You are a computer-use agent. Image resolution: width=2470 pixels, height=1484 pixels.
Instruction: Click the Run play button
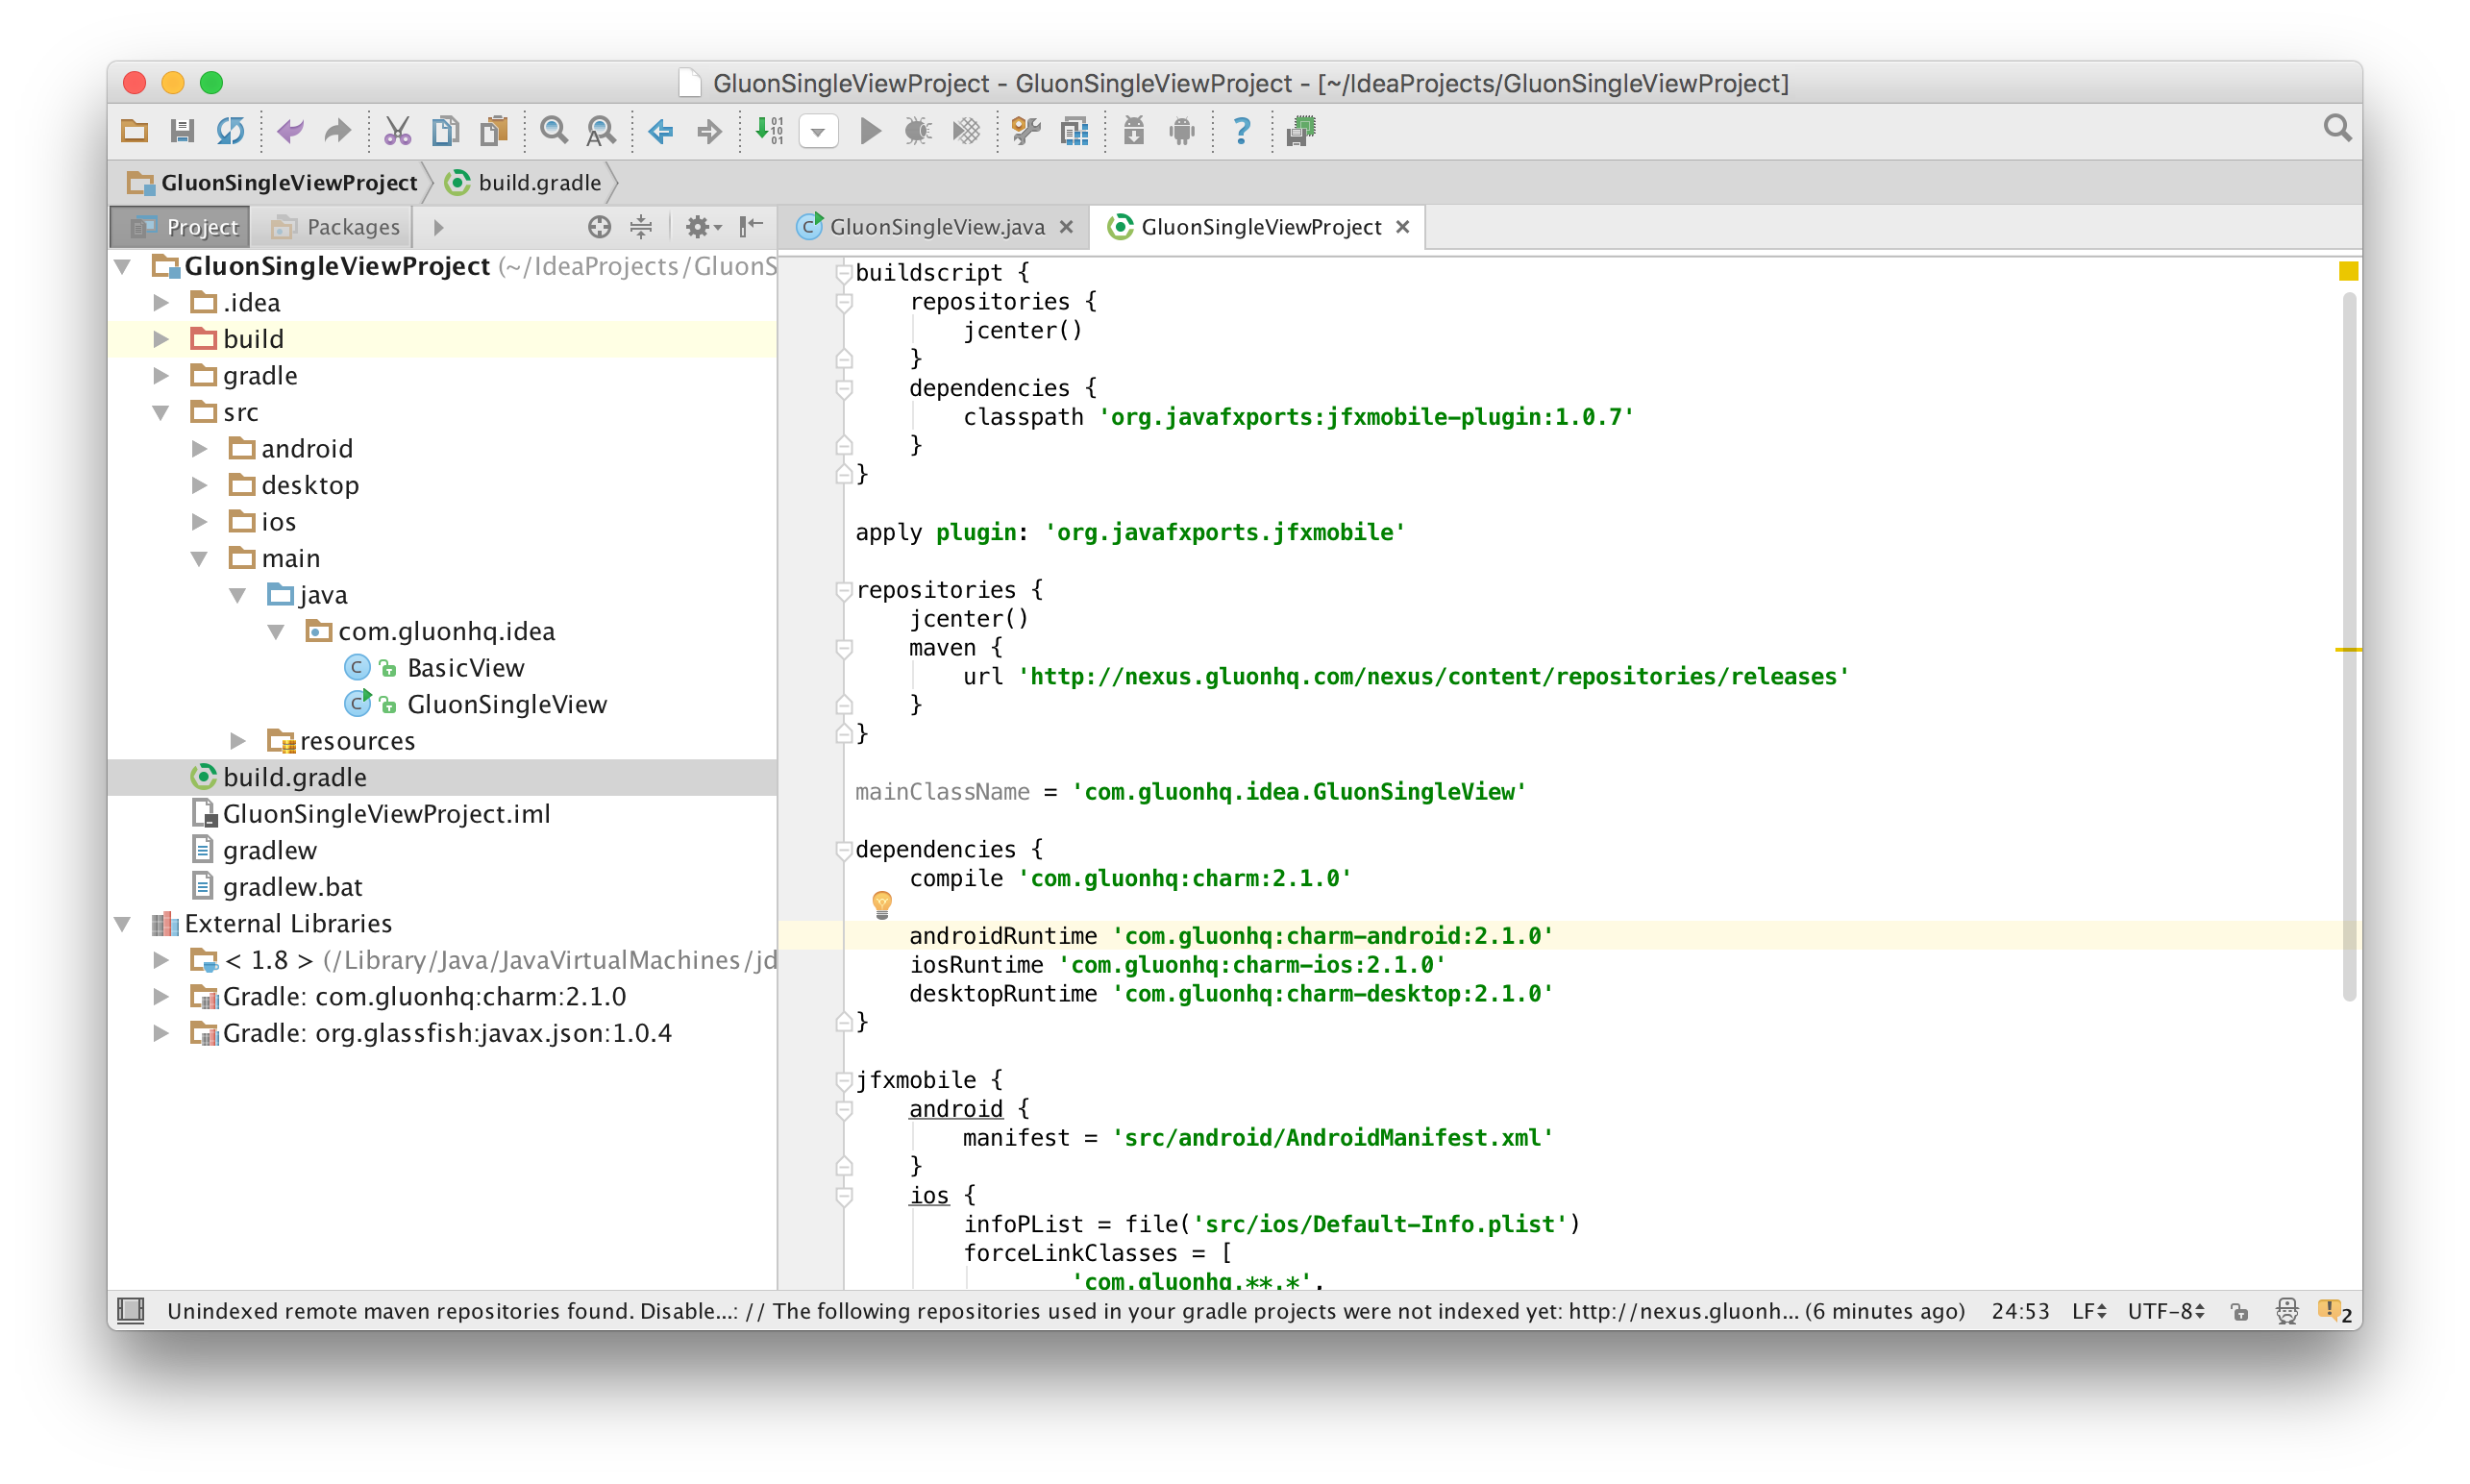pyautogui.click(x=870, y=131)
